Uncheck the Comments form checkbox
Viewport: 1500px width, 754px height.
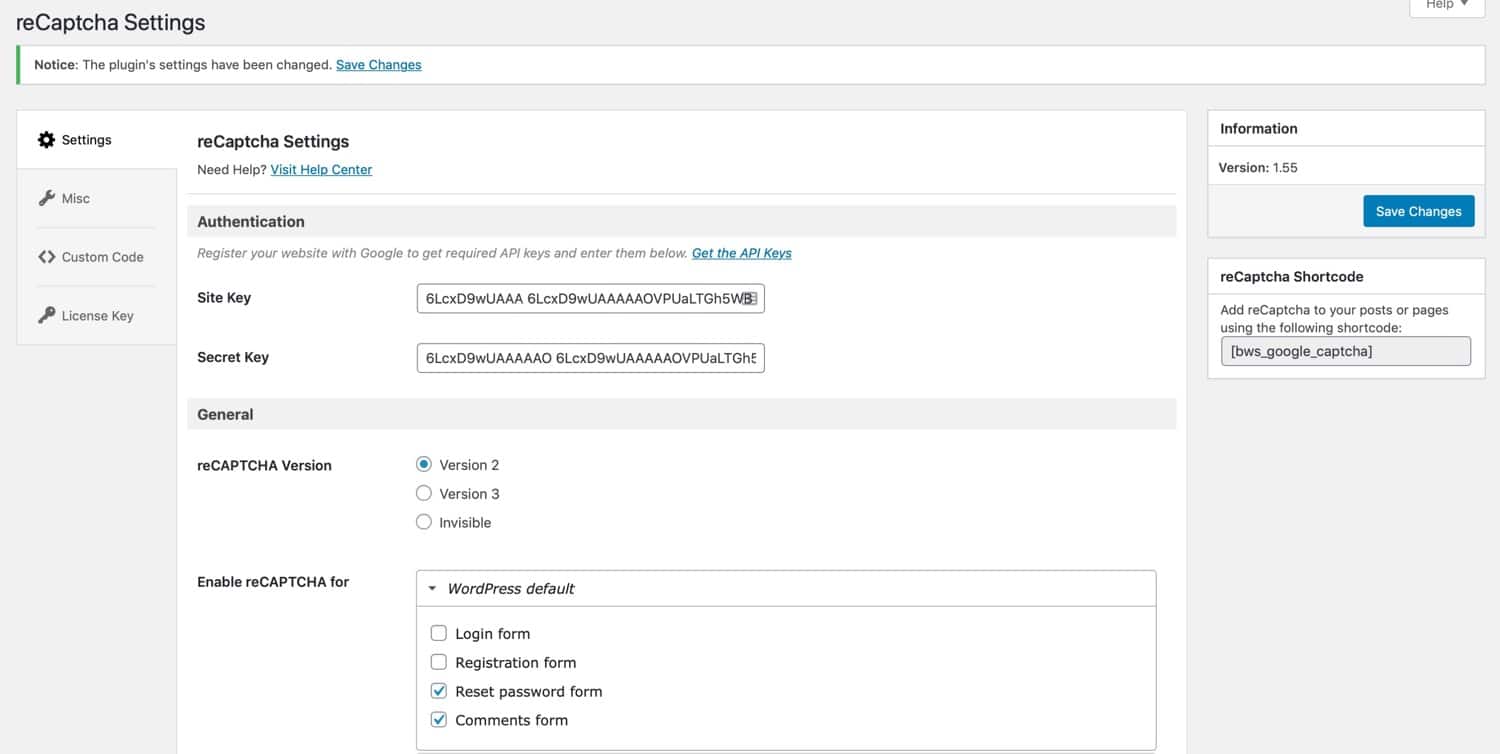point(438,719)
